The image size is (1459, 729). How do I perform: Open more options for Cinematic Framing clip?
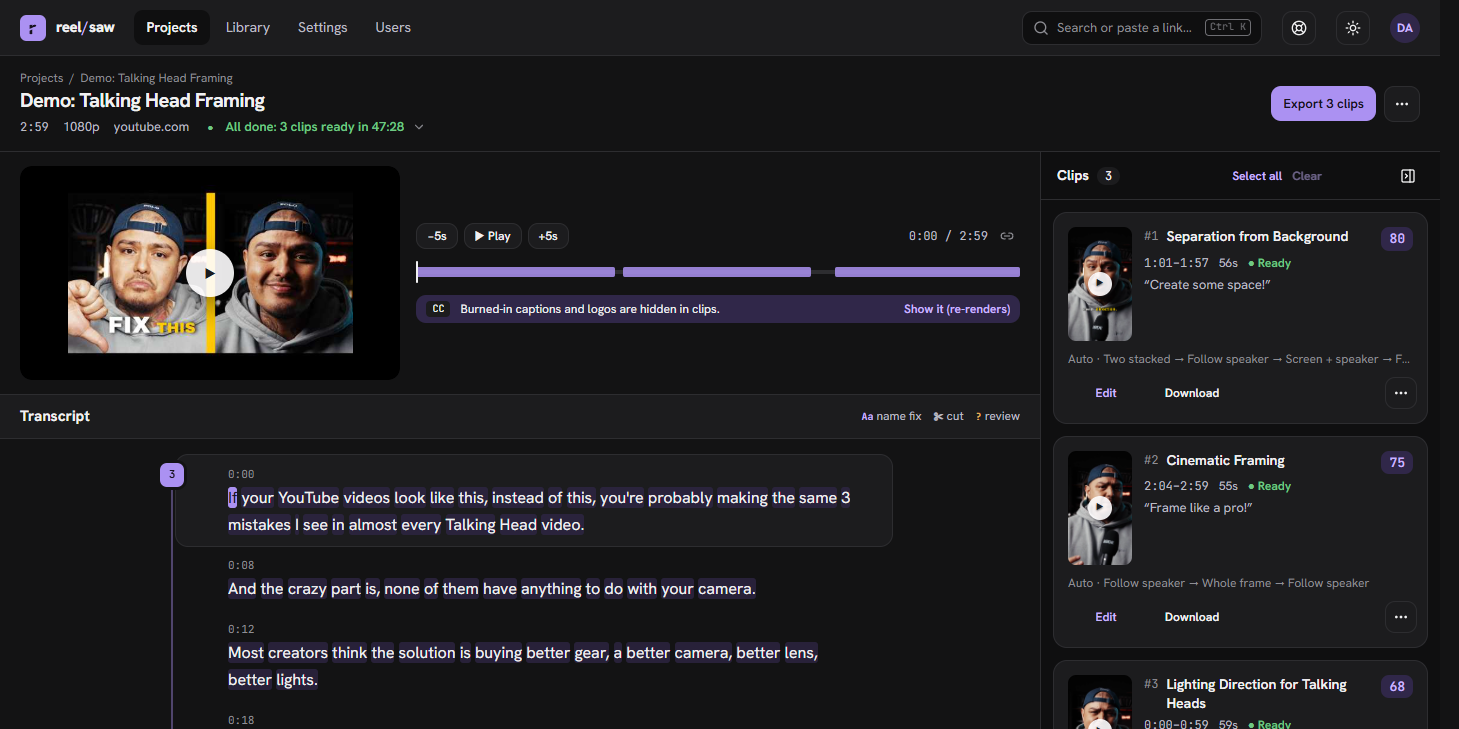click(1401, 617)
